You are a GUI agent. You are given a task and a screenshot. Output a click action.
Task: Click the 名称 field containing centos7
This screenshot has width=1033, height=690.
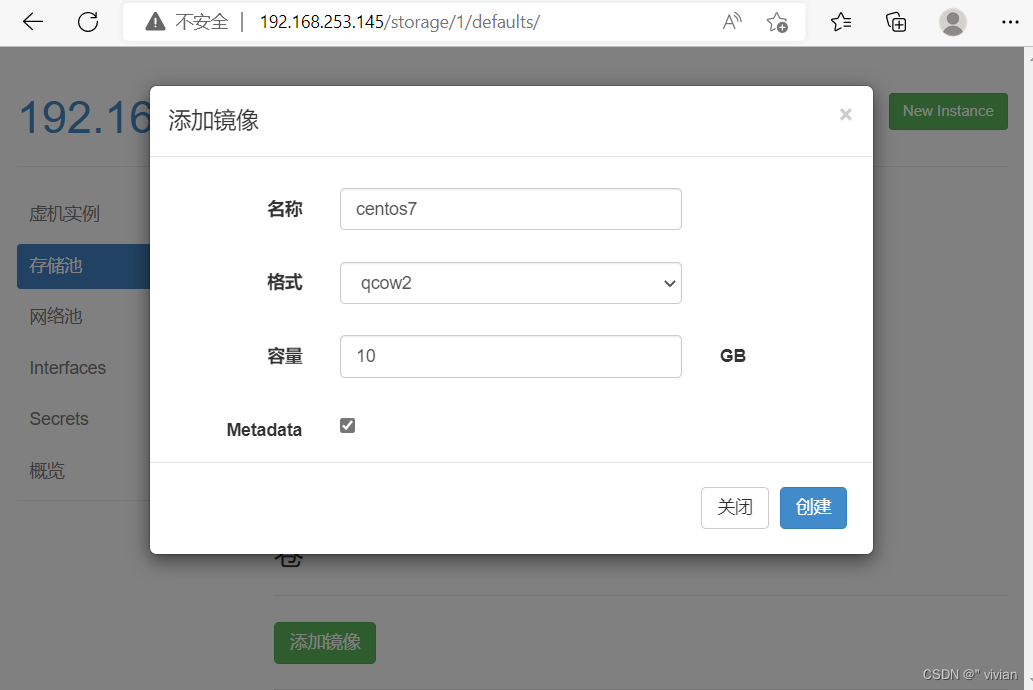click(510, 209)
